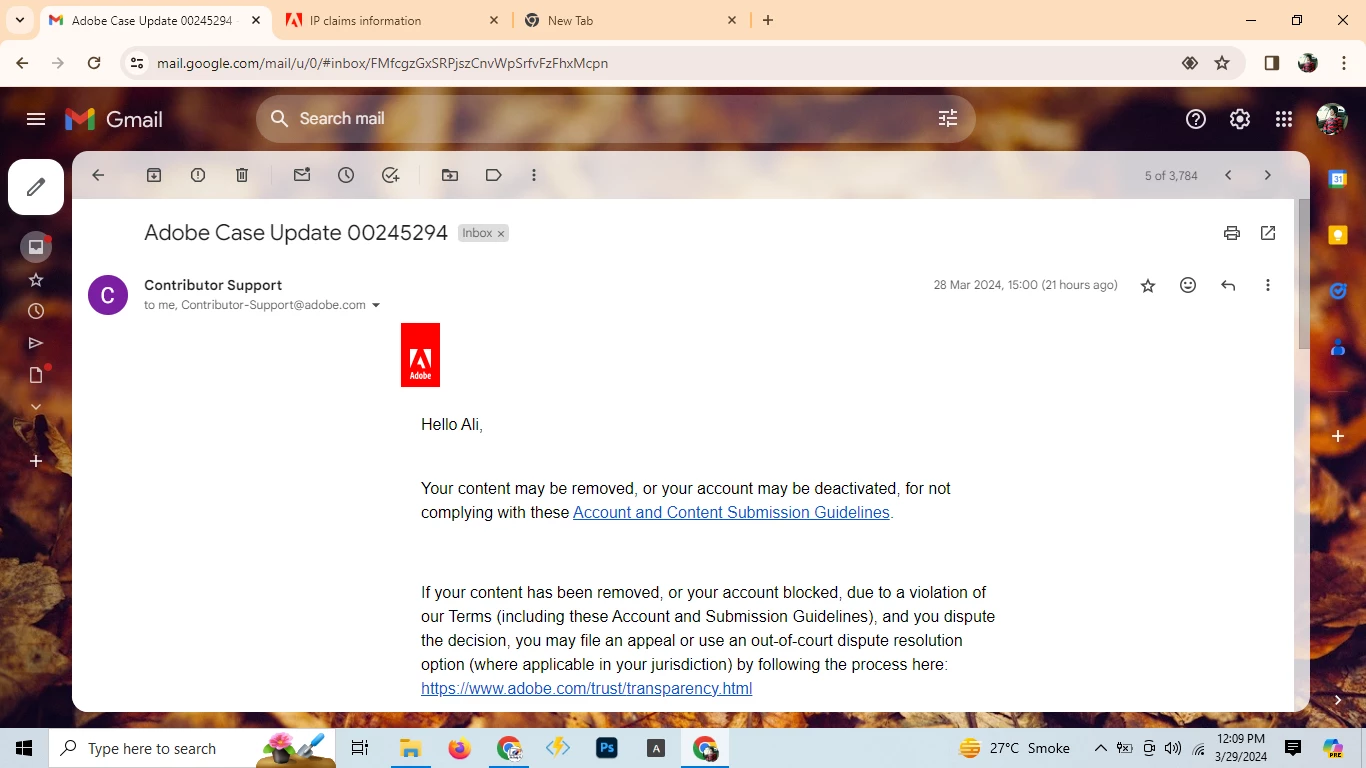Print the email conversation
Image resolution: width=1366 pixels, height=768 pixels.
click(x=1232, y=233)
